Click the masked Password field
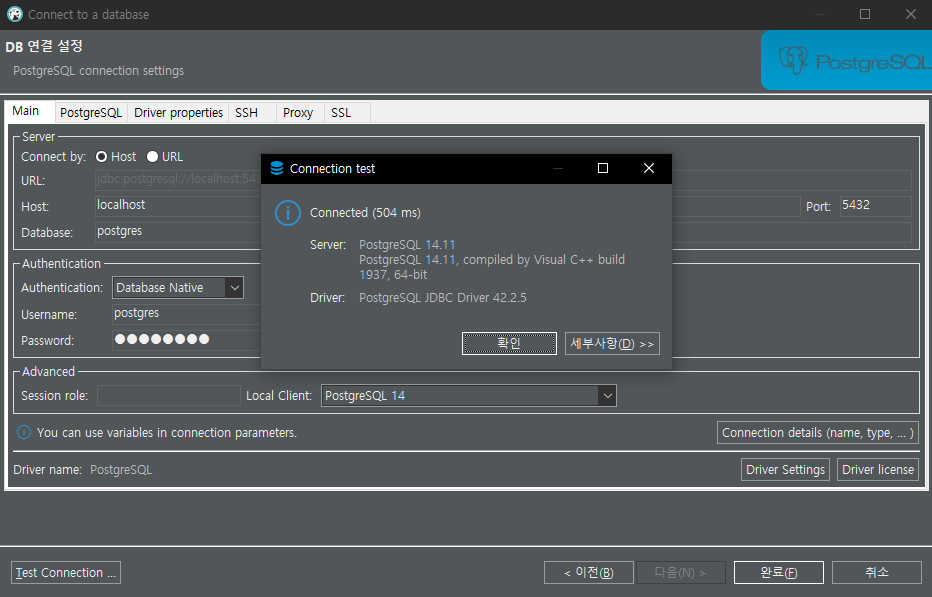 pos(187,340)
